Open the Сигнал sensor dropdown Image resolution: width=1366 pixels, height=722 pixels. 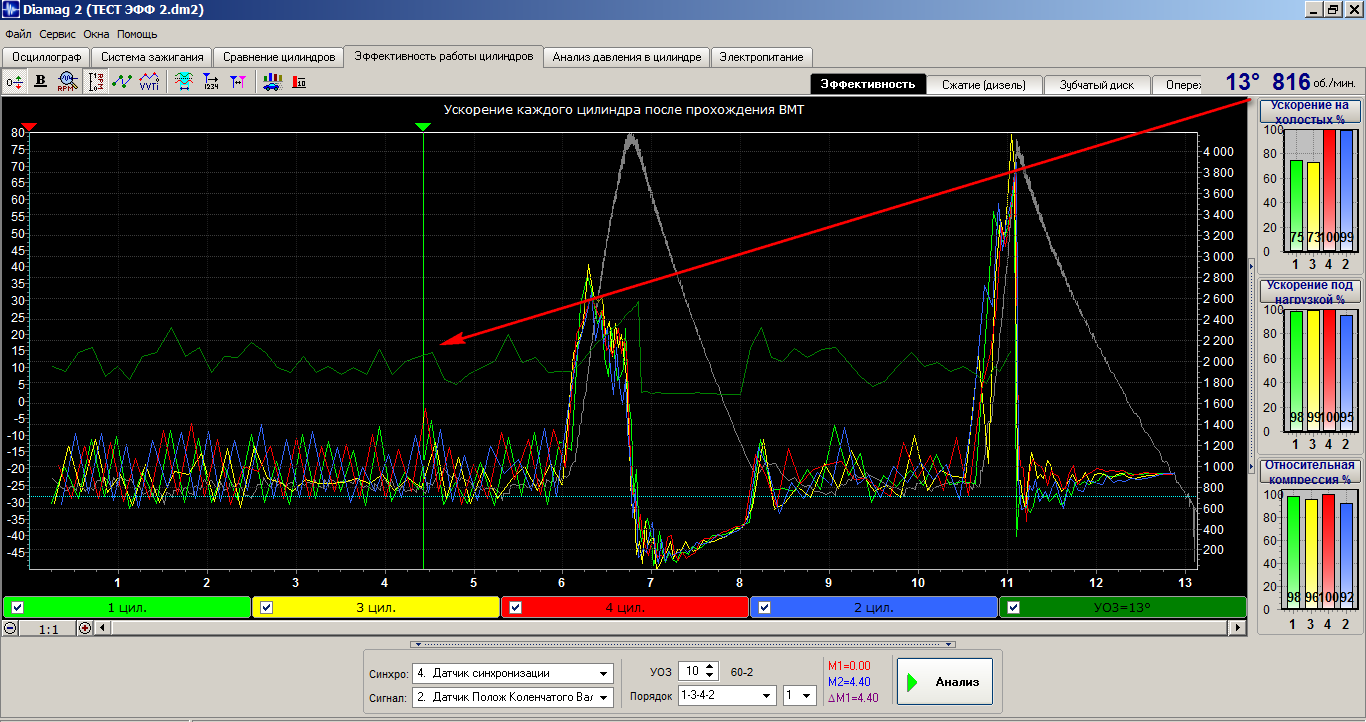pos(604,696)
